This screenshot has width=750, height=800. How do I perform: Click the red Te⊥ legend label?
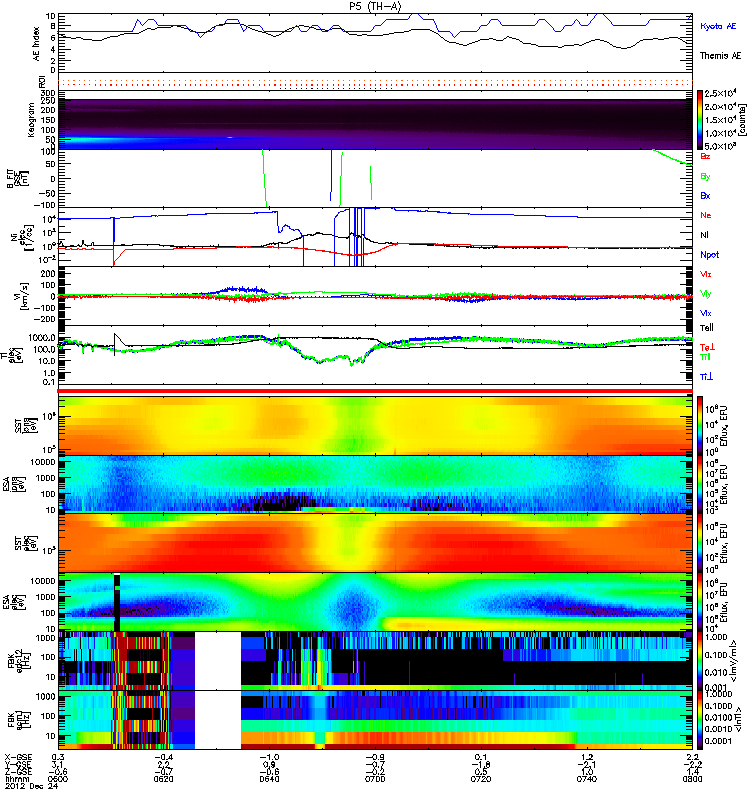coord(707,347)
